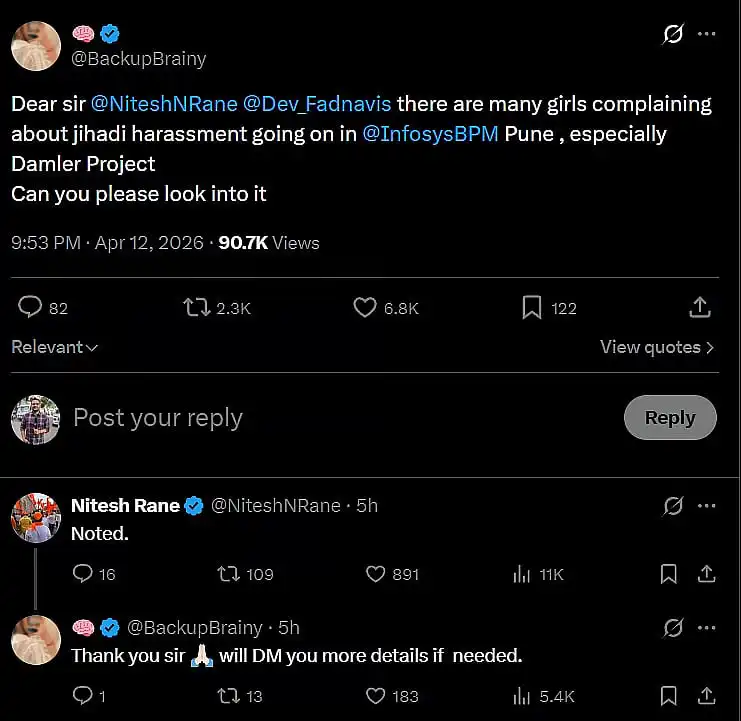View analytics on Nitesh Rane's reply
This screenshot has width=741, height=721.
[x=521, y=574]
